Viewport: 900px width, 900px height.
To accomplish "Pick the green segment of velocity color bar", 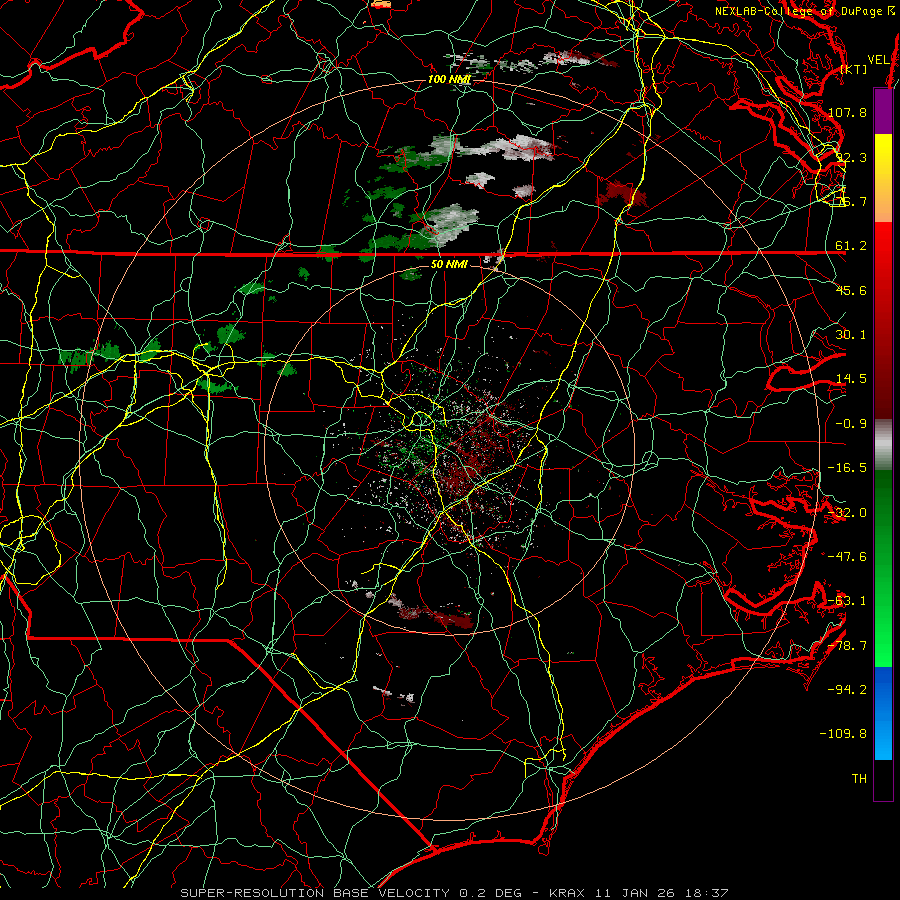I will (x=883, y=568).
